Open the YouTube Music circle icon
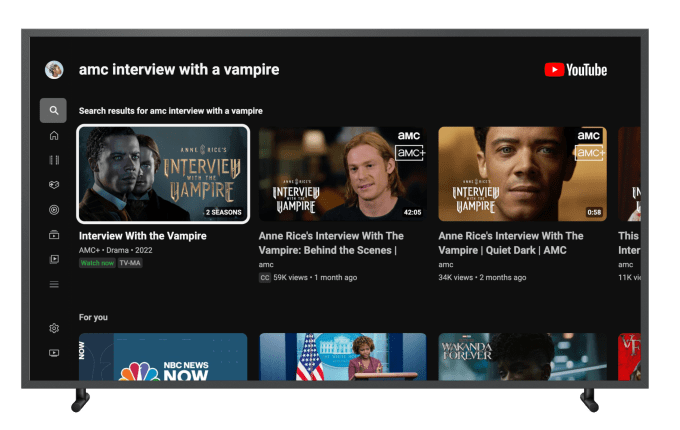 tap(54, 210)
